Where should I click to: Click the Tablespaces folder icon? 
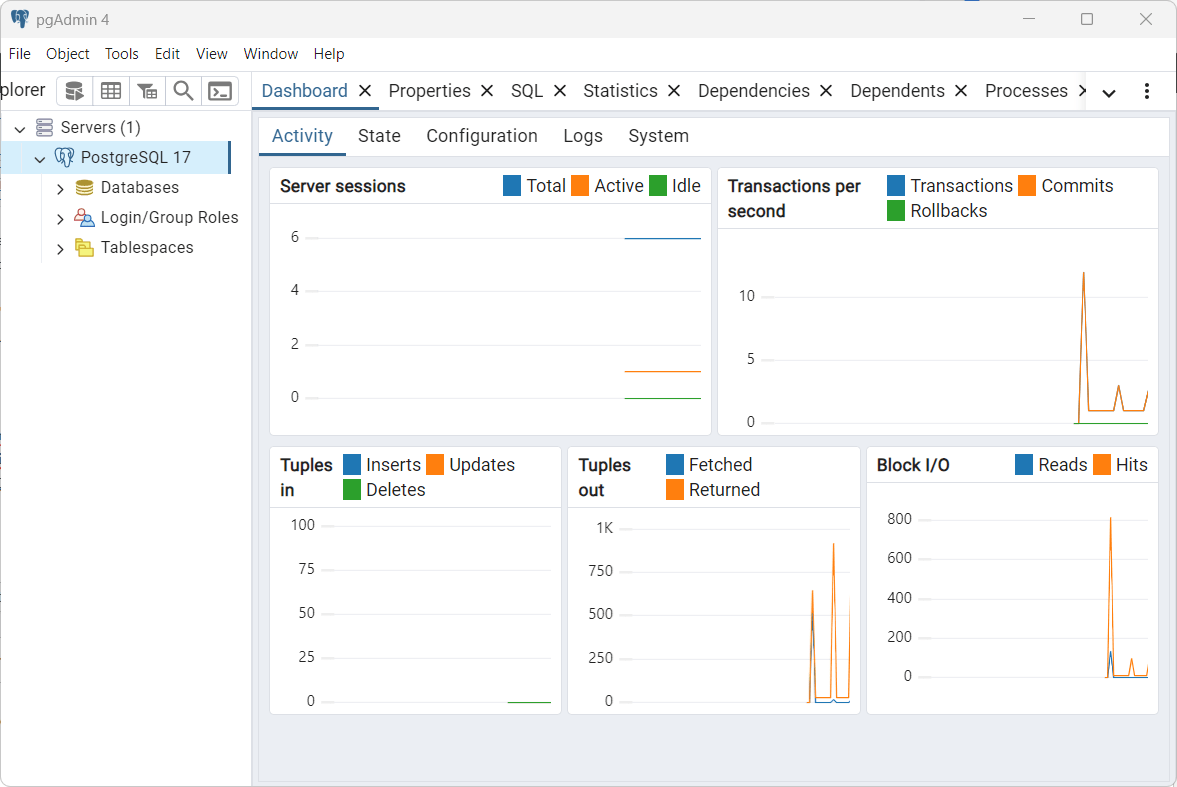coord(84,247)
